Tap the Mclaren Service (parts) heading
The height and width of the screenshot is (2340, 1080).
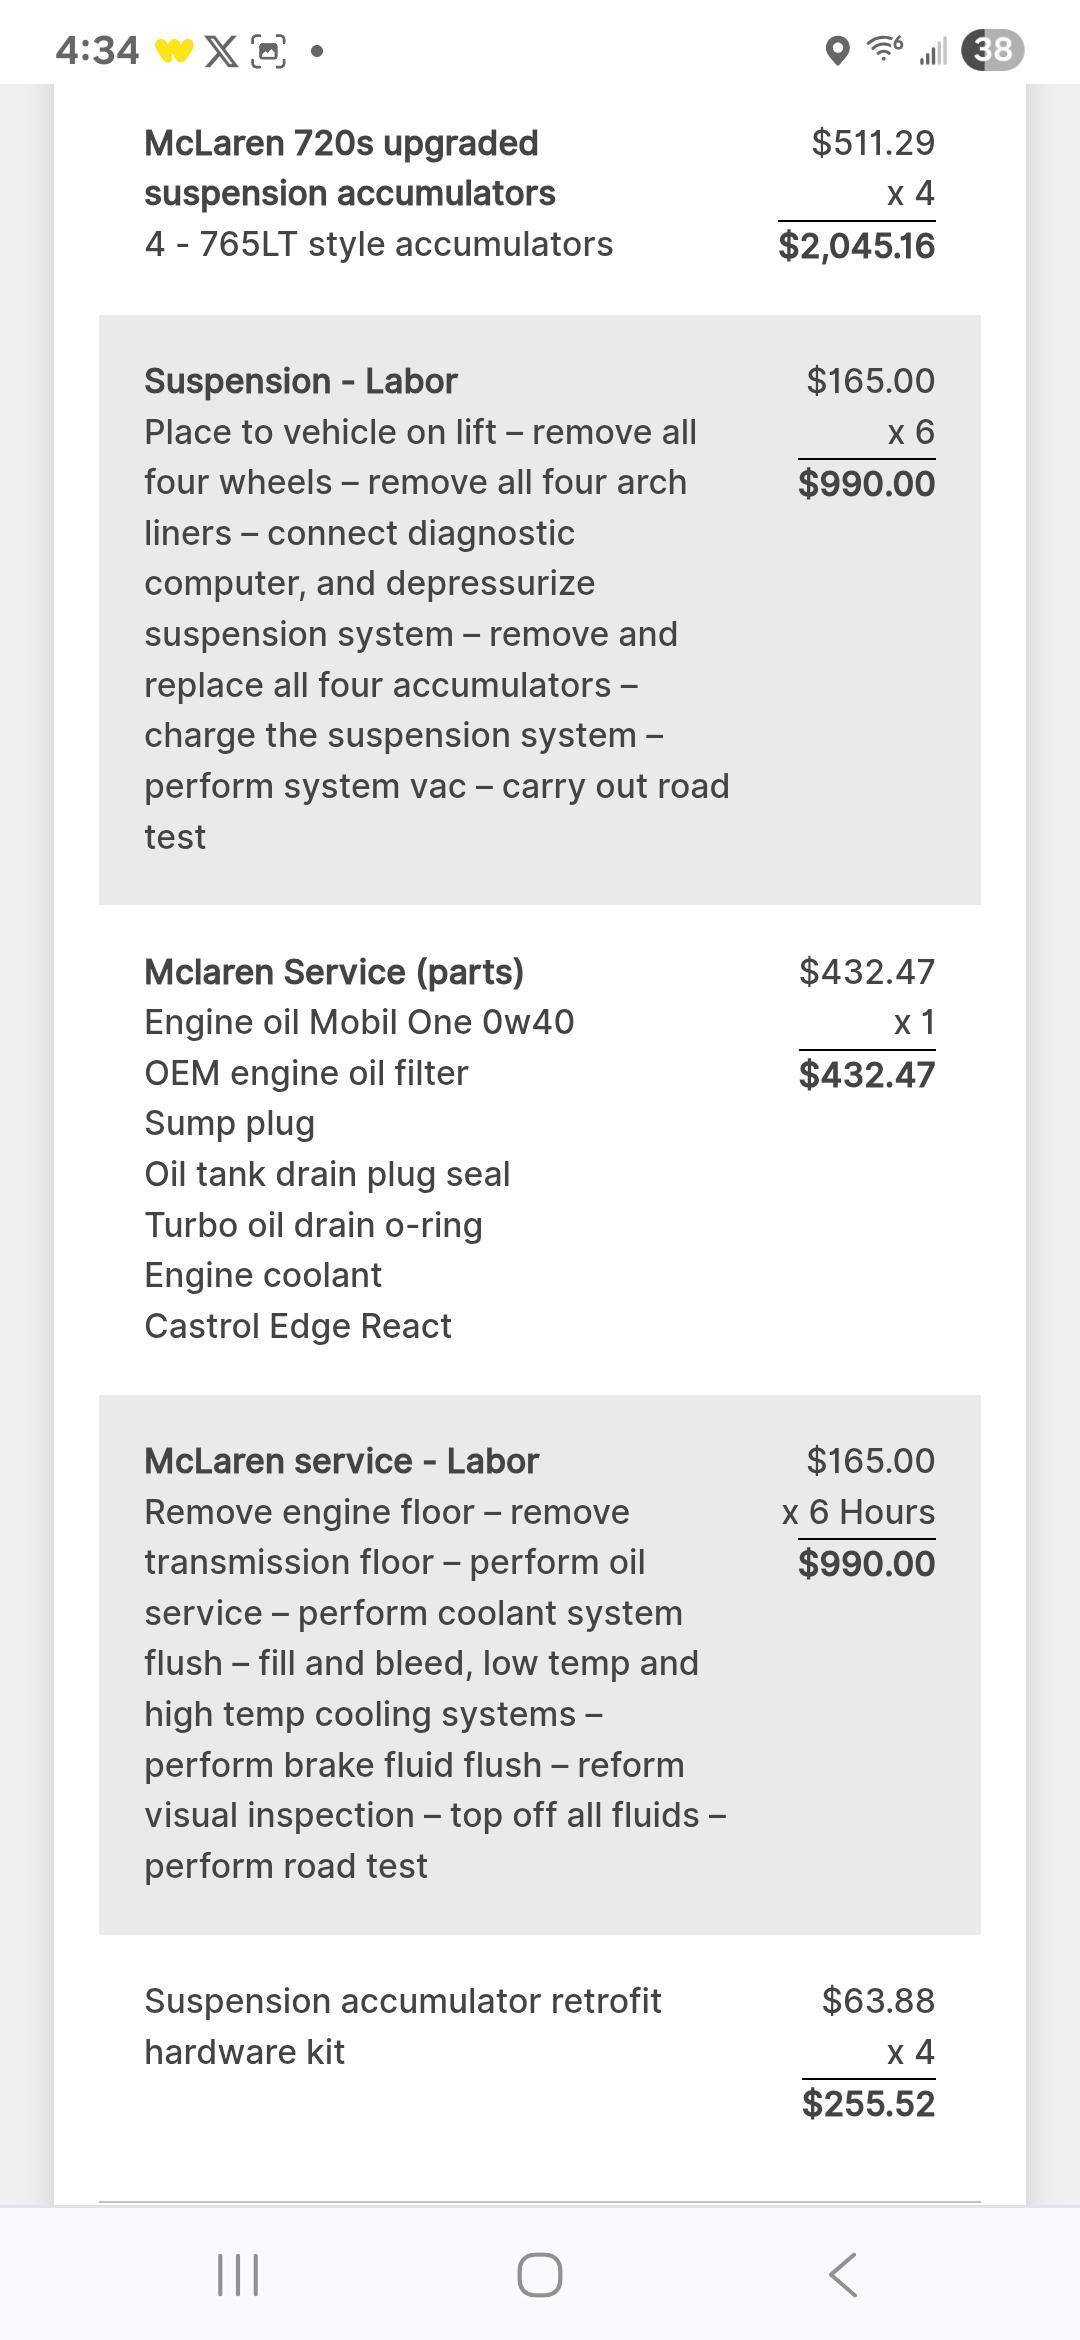click(x=334, y=972)
